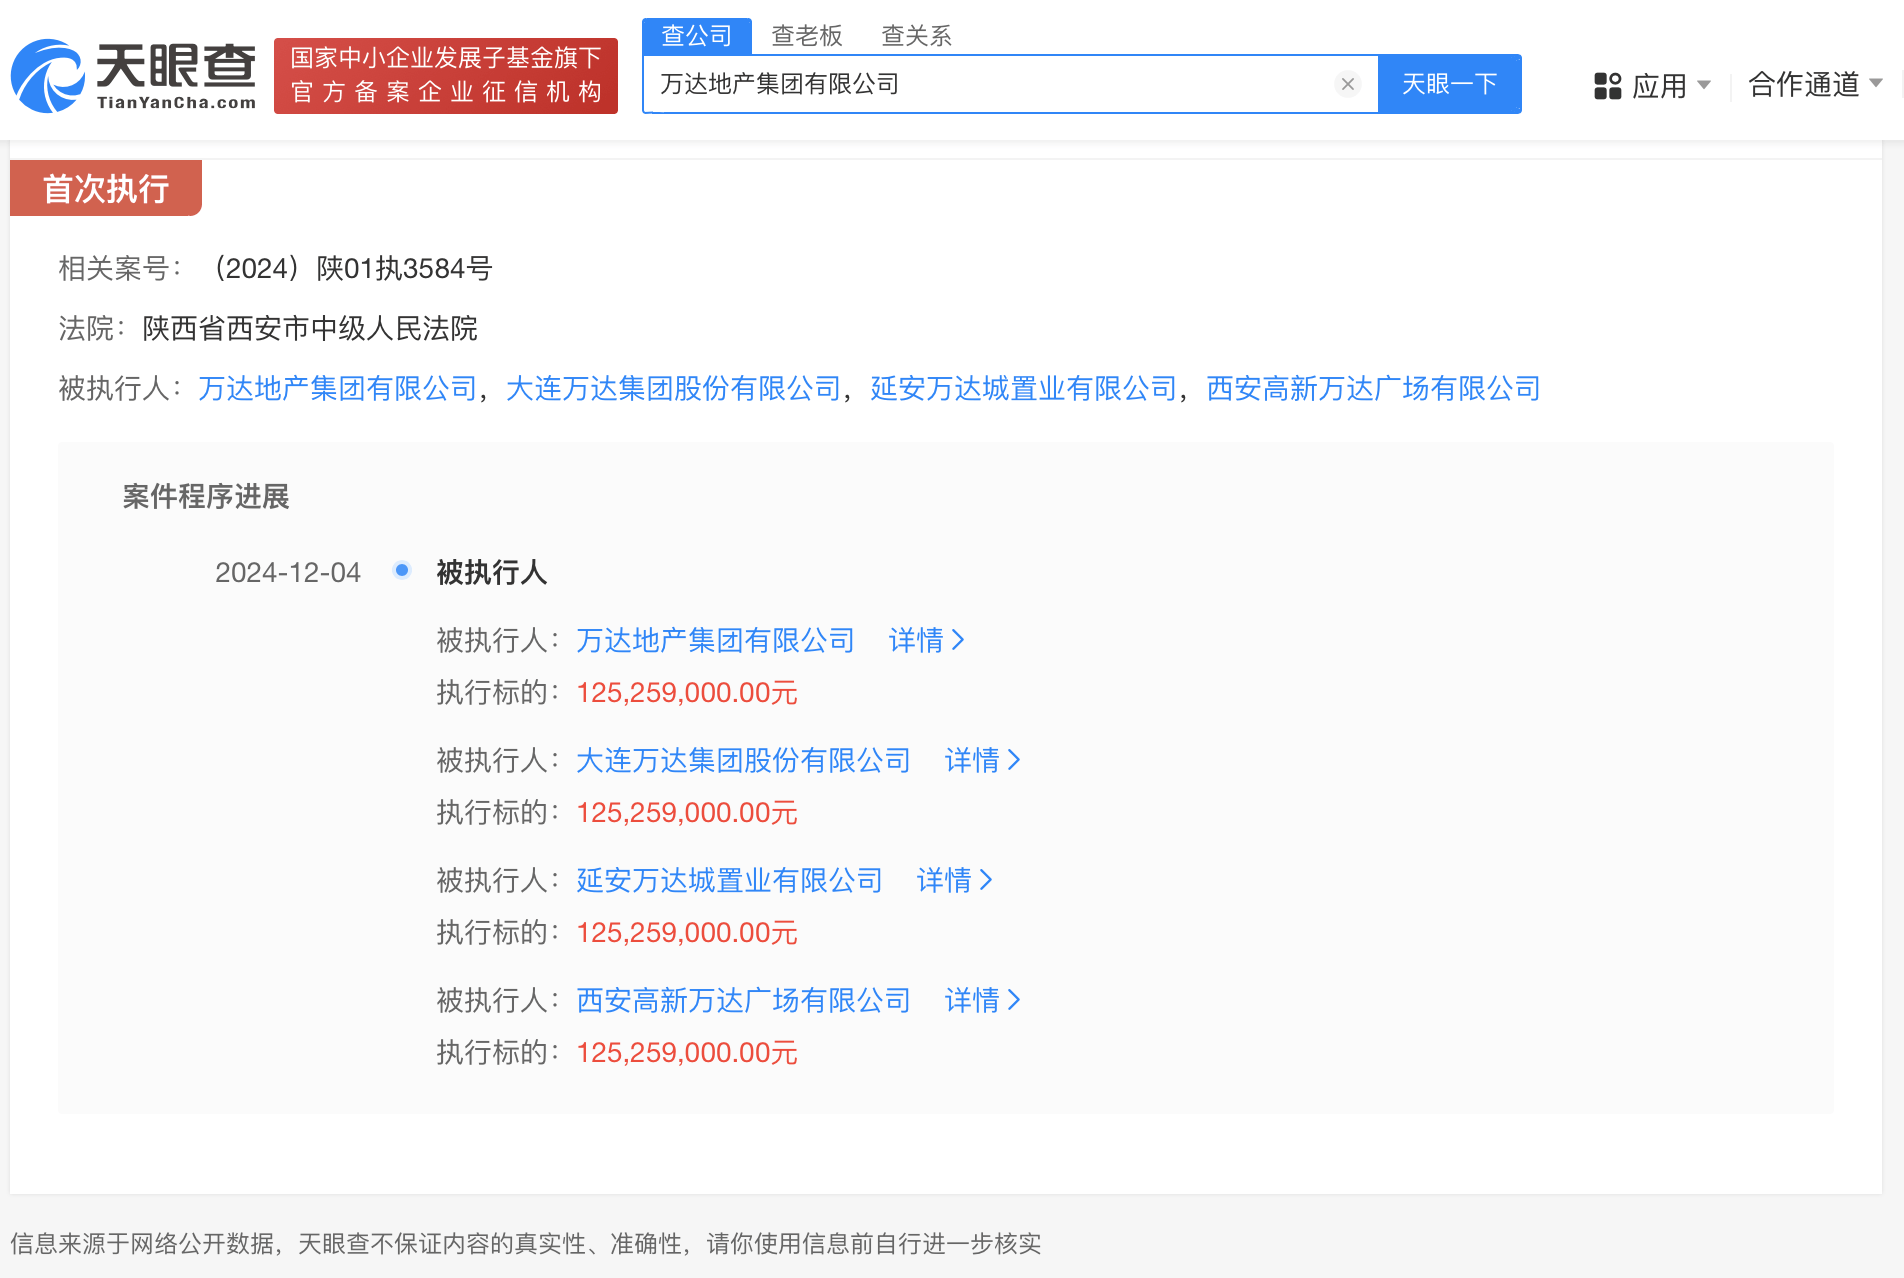
Task: Switch to the 查老板 tab
Action: [x=807, y=36]
